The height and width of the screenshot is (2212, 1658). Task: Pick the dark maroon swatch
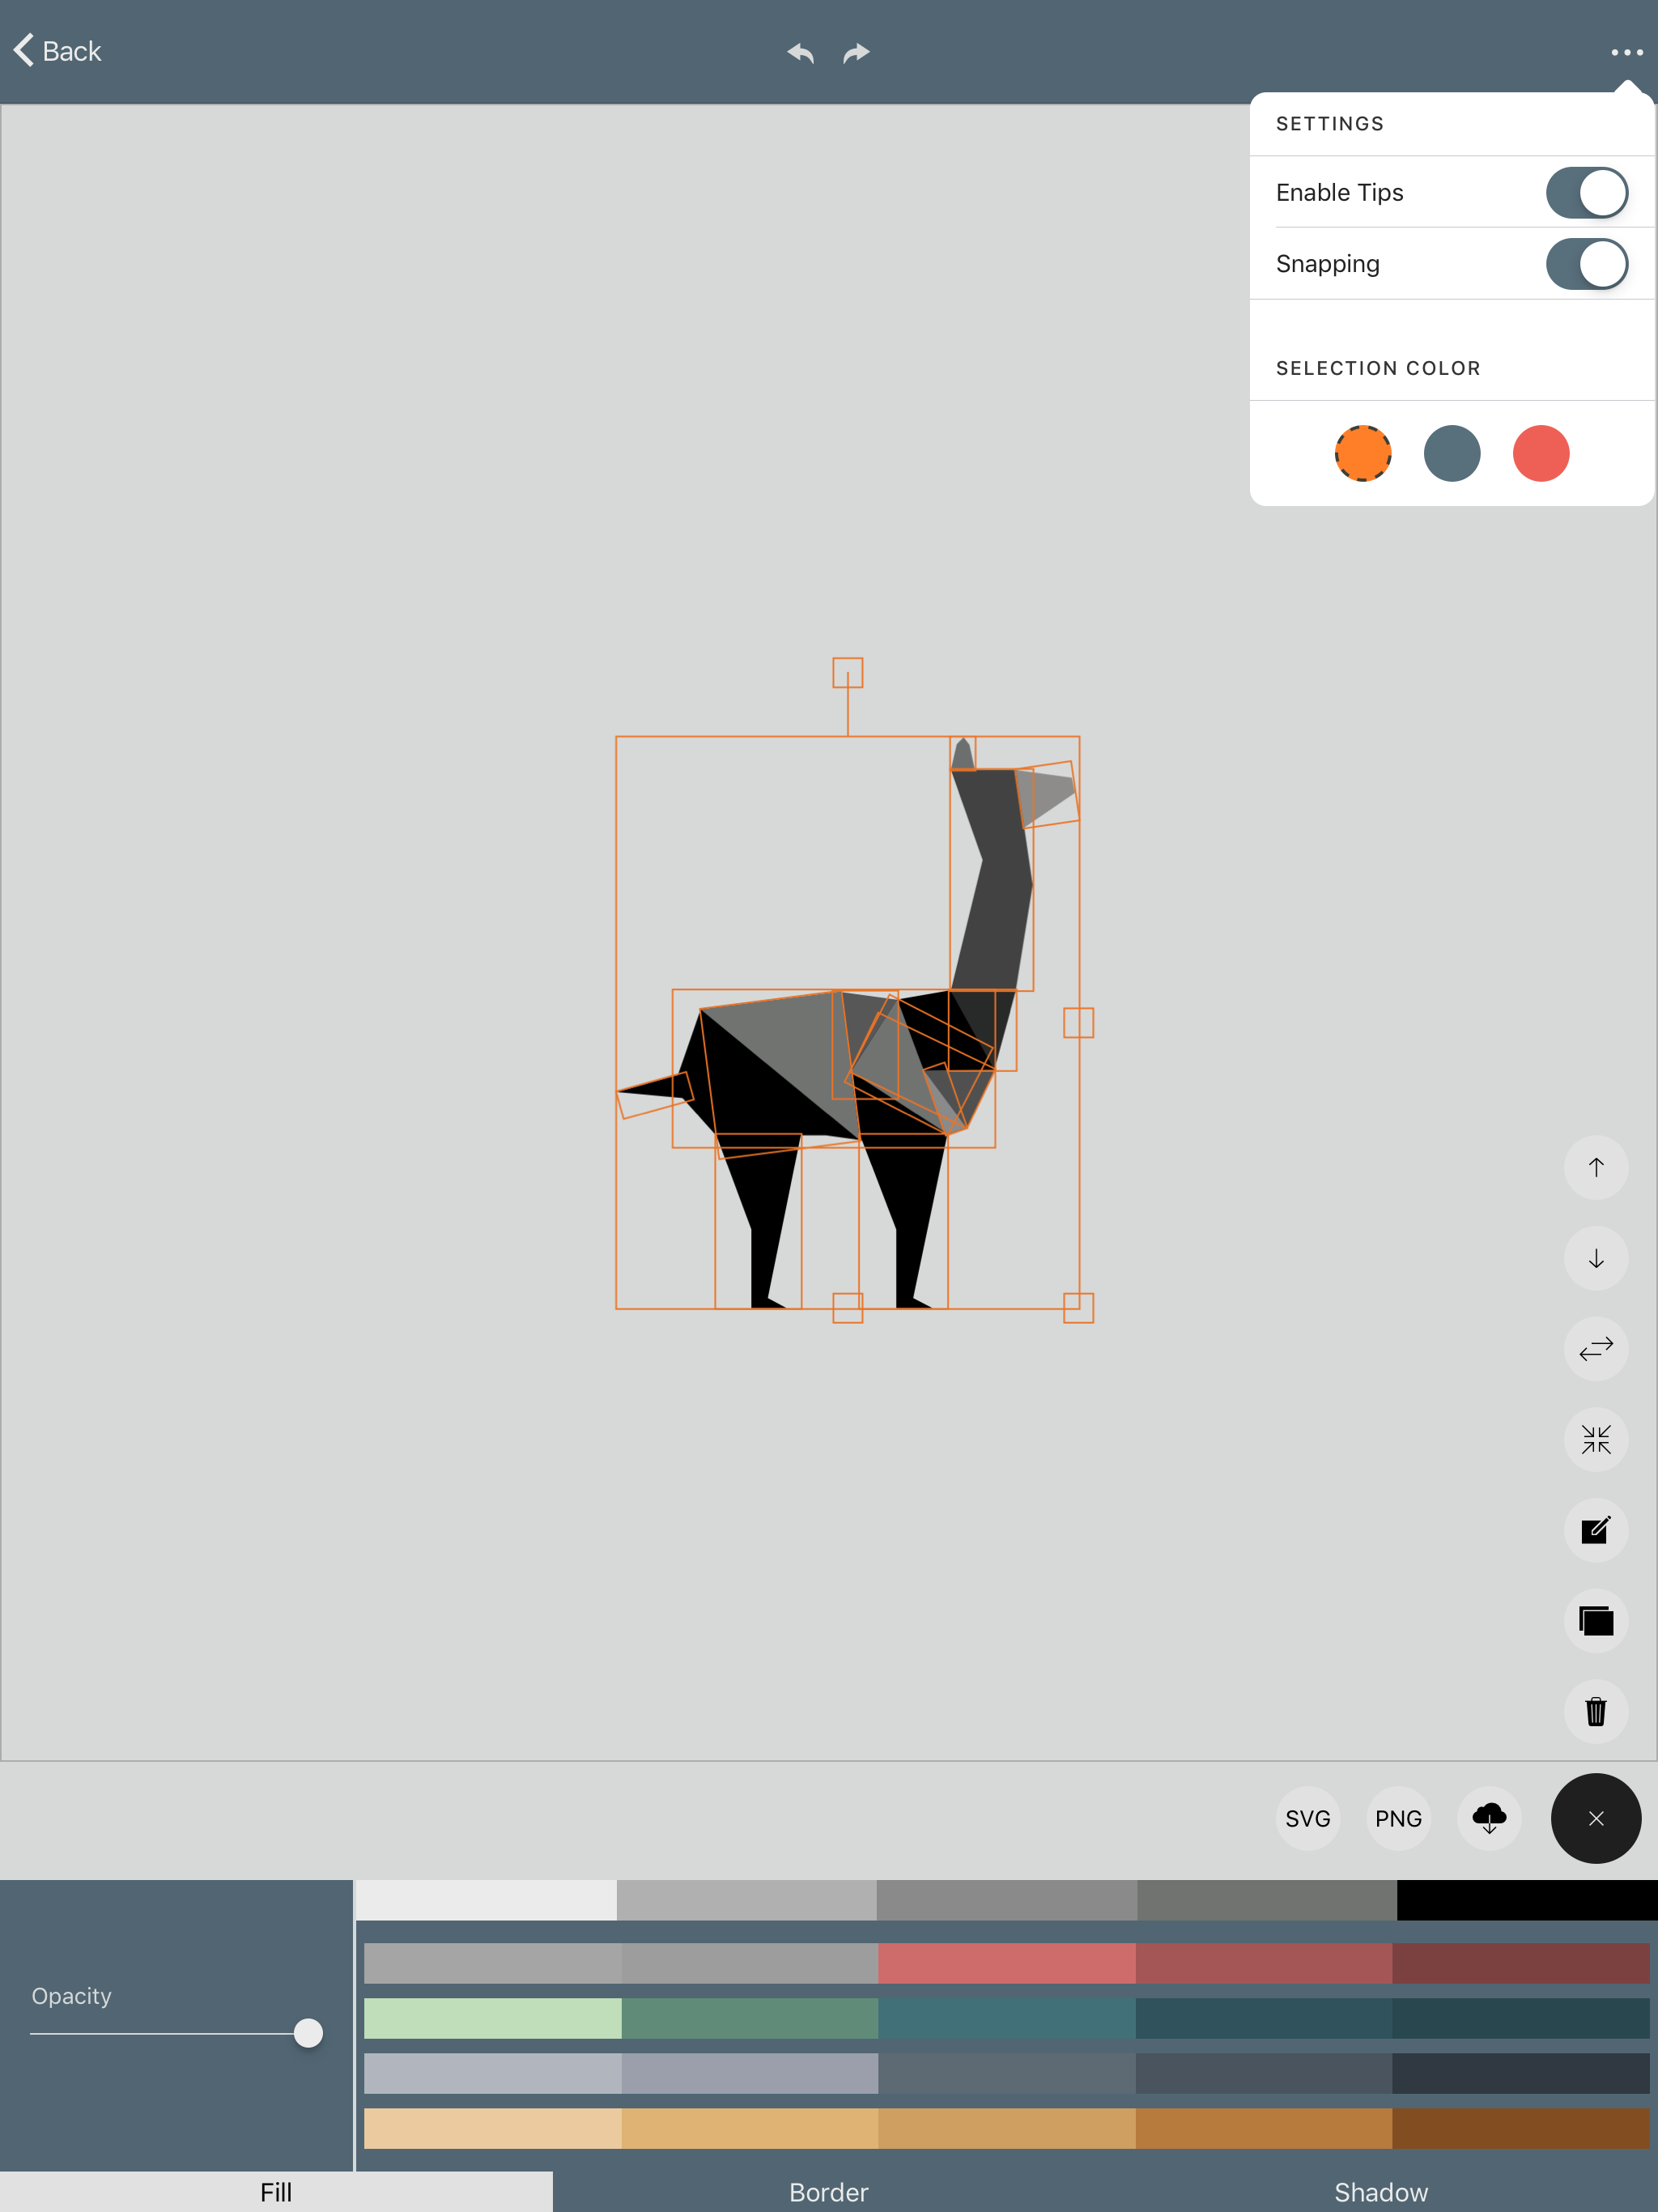coord(1521,1963)
